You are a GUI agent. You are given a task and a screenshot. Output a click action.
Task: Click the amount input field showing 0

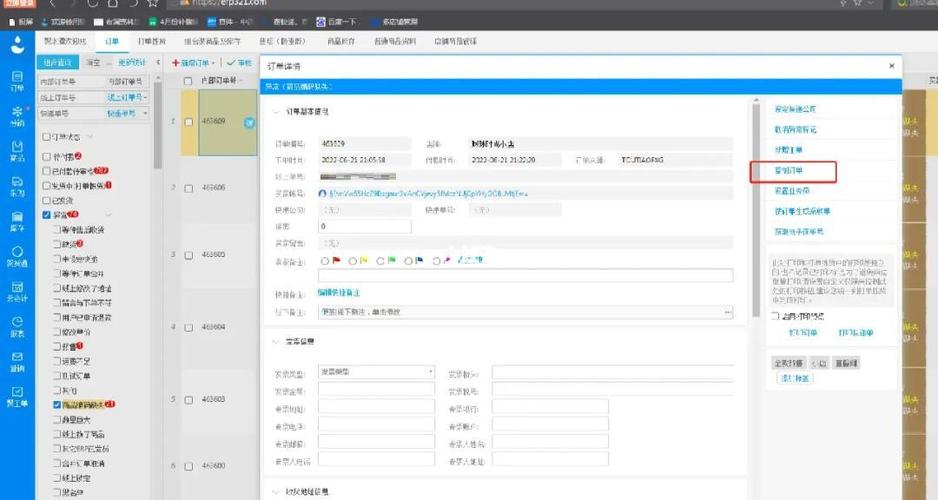tap(365, 226)
